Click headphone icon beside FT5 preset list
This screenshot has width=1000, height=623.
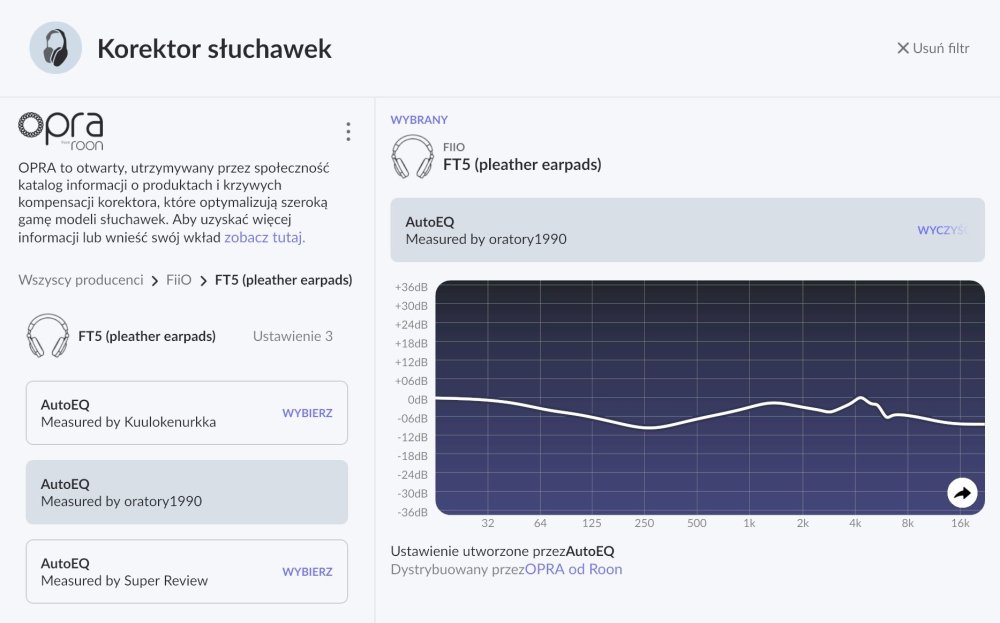coord(48,336)
